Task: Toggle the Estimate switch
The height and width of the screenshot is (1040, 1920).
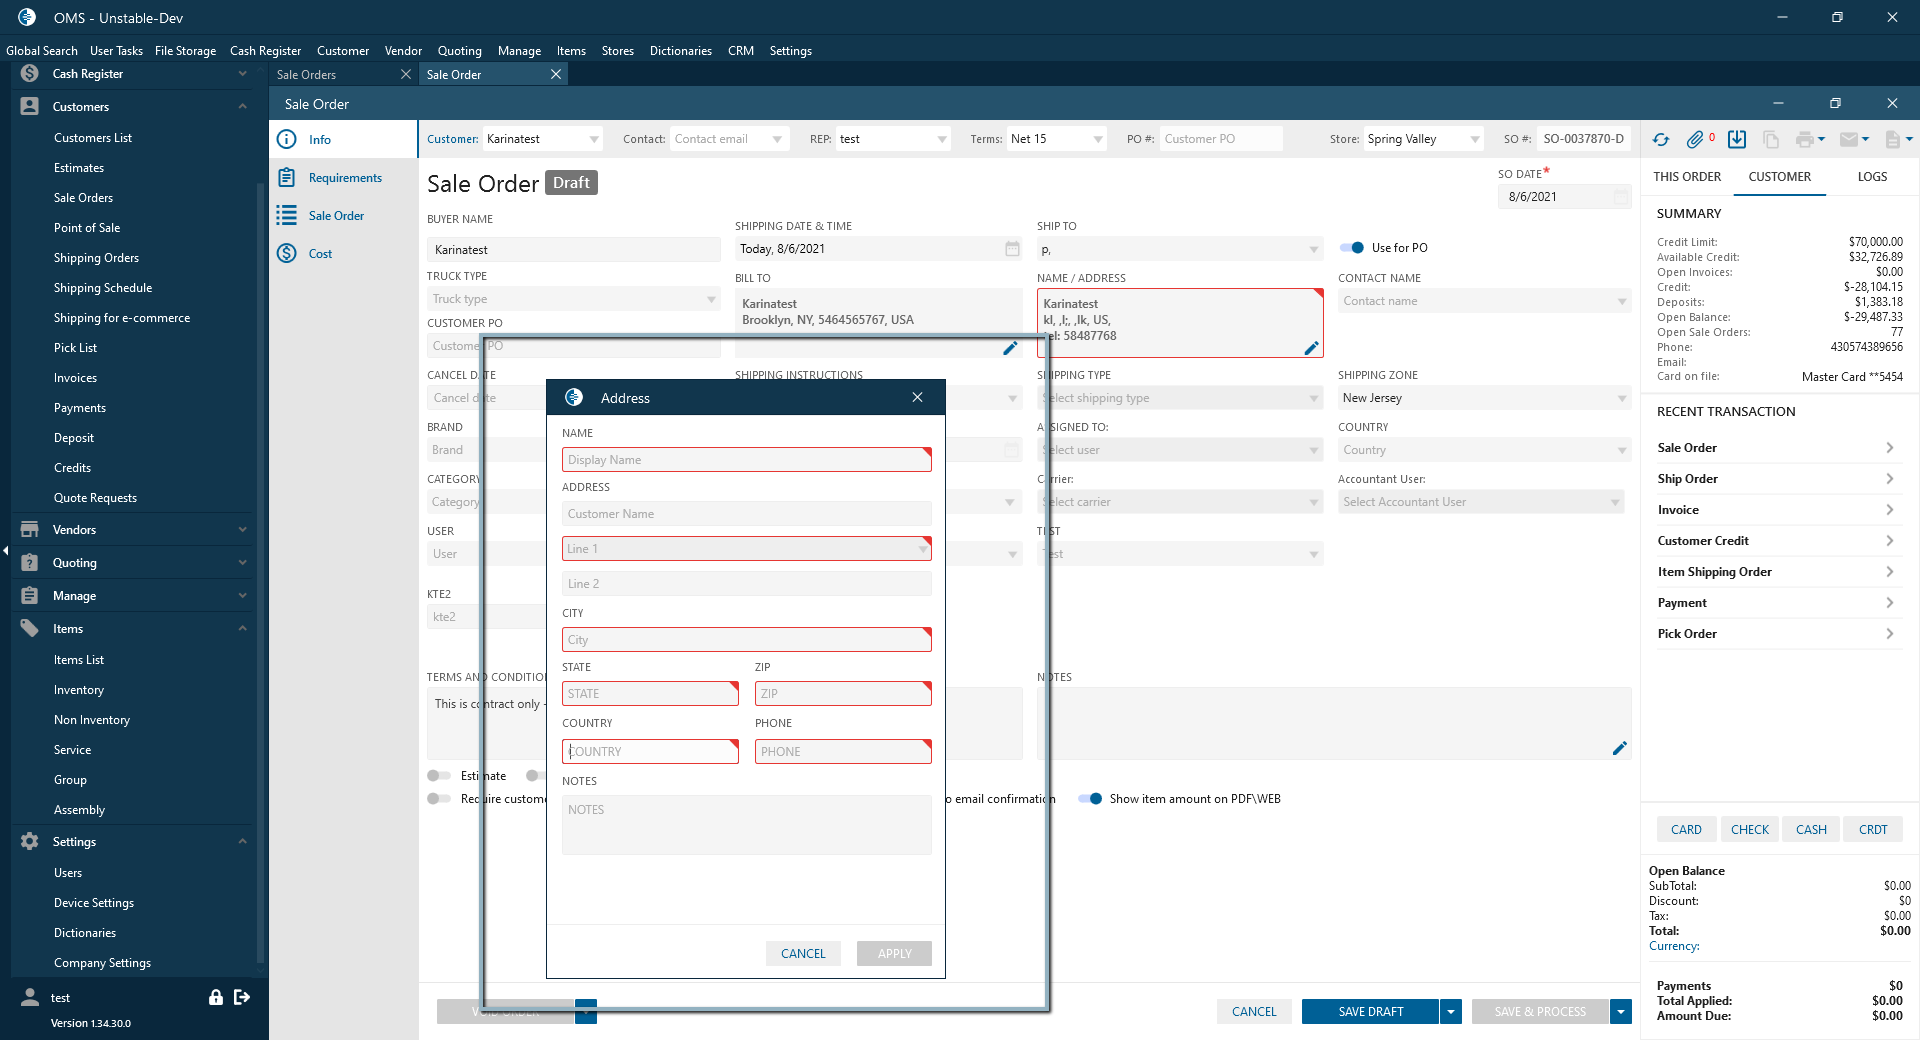Action: tap(439, 776)
